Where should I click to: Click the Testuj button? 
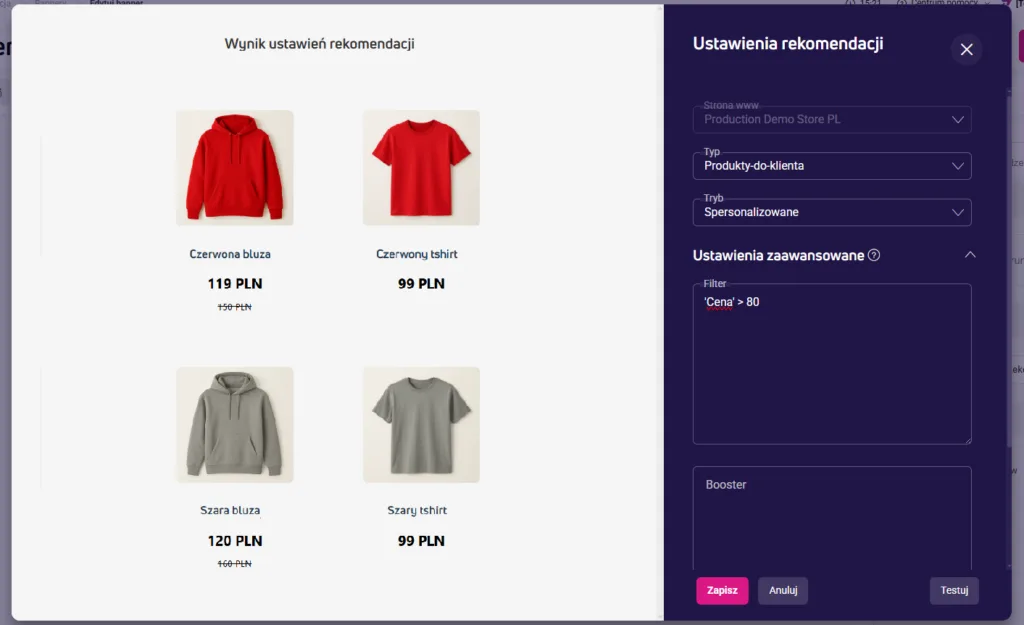(x=954, y=590)
